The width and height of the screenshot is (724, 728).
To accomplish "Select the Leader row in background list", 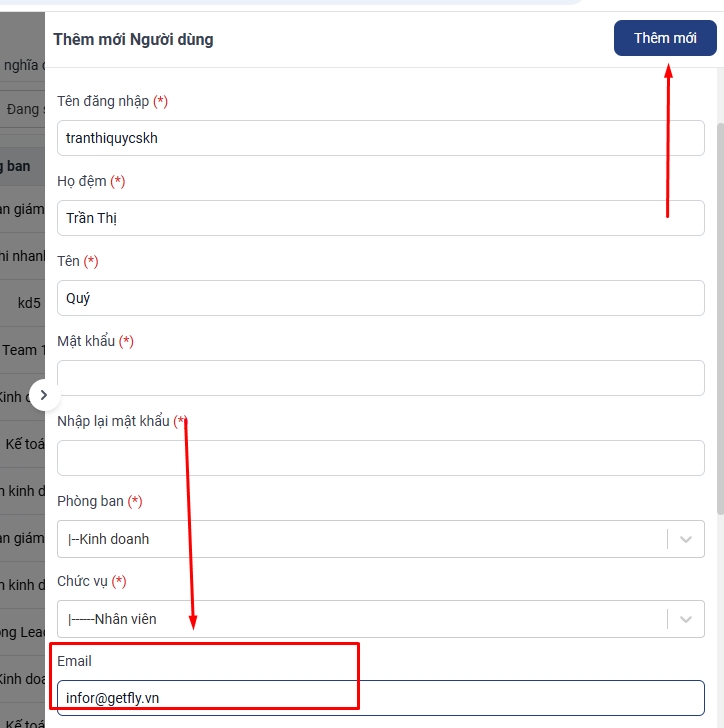I will tap(22, 632).
